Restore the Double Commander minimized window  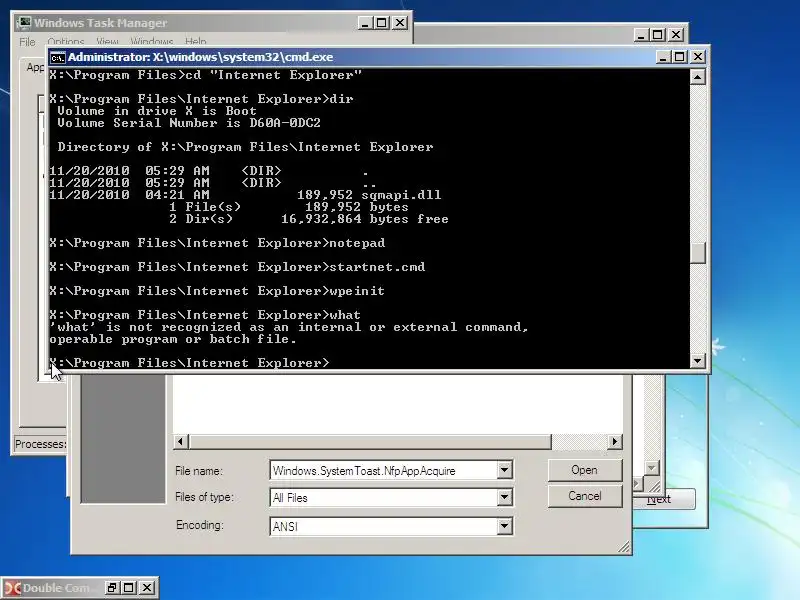112,588
